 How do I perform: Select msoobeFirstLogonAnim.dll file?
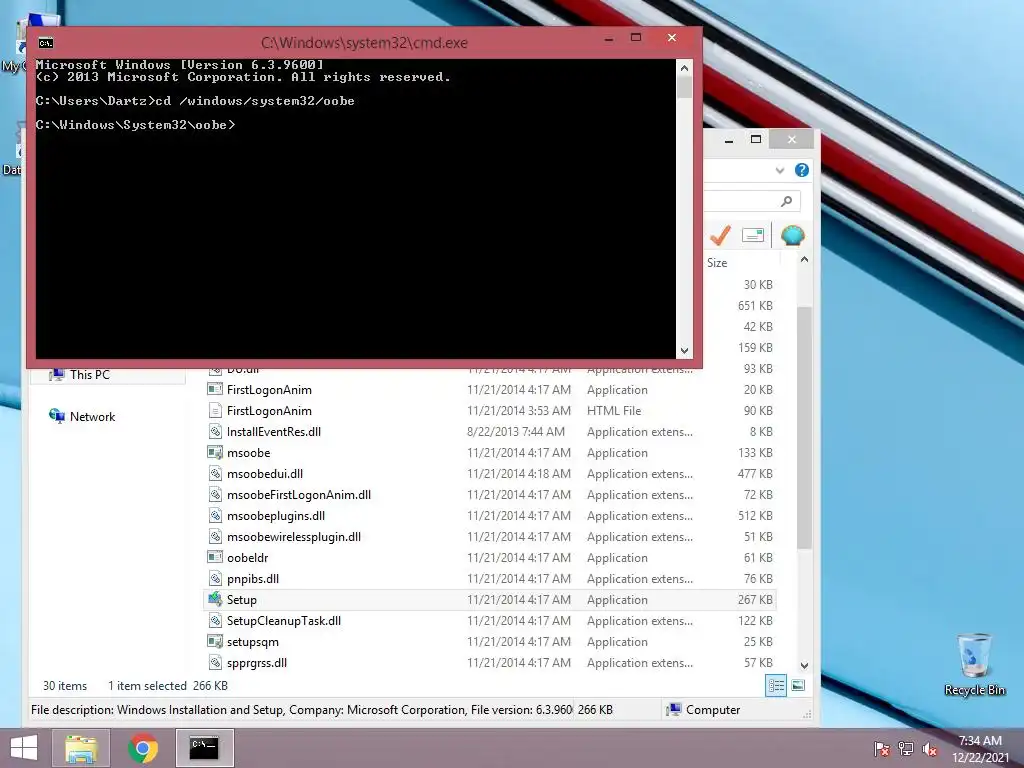490,494
